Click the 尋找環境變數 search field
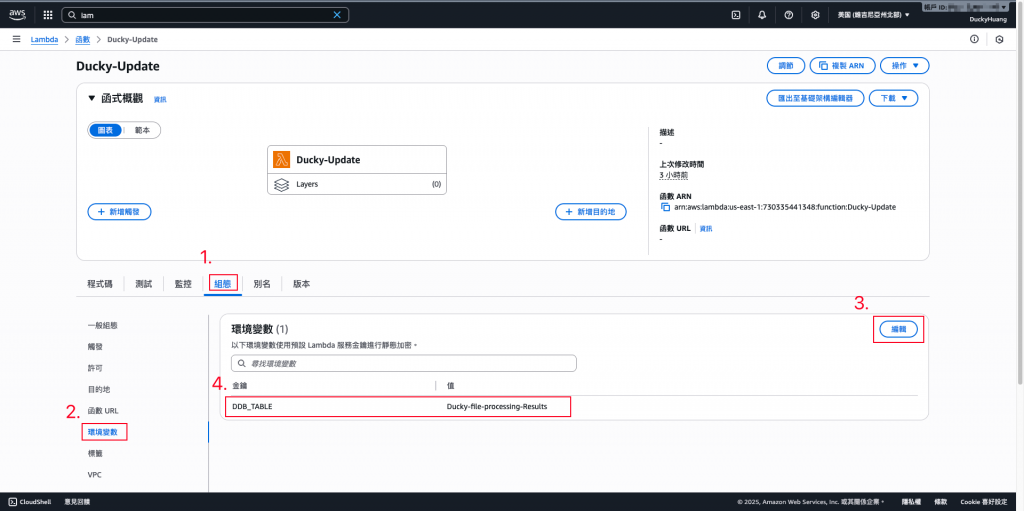Image resolution: width=1024 pixels, height=511 pixels. (404, 363)
